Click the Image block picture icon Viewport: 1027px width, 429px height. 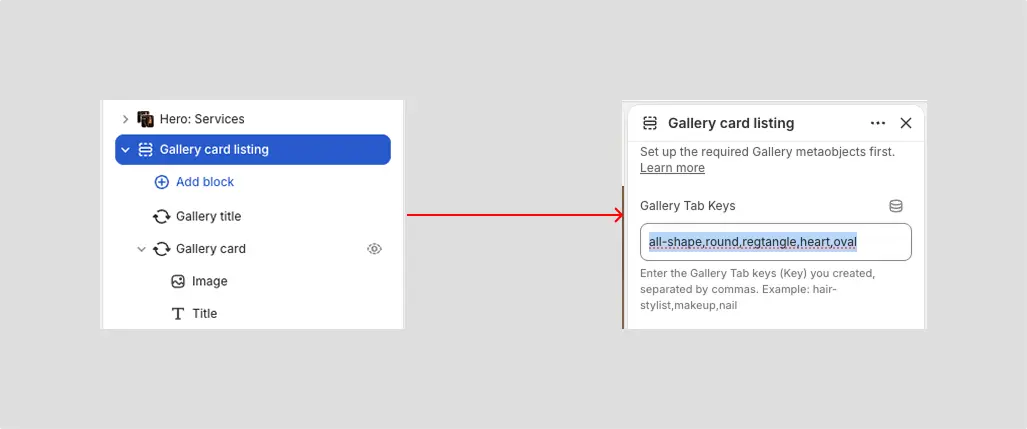[177, 282]
